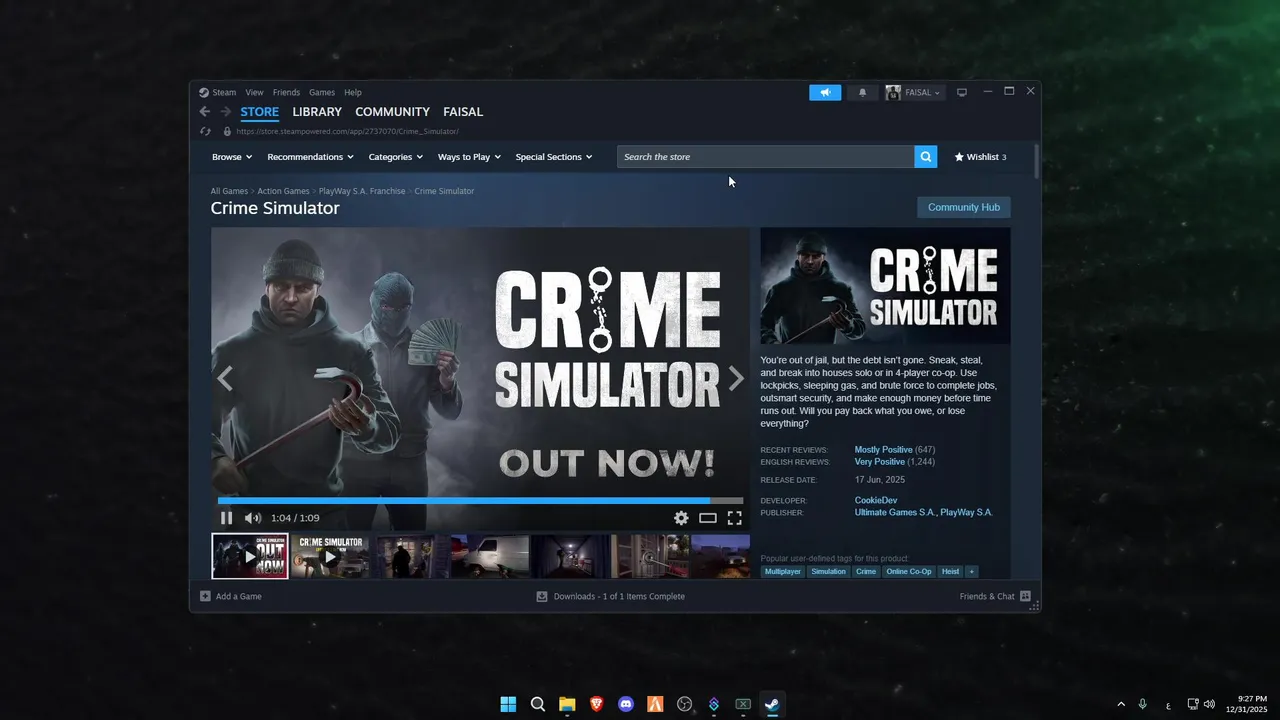Select the Heist tag
The height and width of the screenshot is (720, 1280).
click(950, 572)
